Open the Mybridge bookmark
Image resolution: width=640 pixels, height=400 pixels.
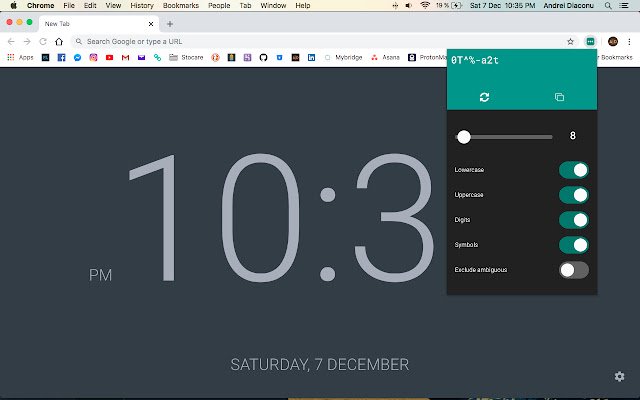click(x=344, y=58)
